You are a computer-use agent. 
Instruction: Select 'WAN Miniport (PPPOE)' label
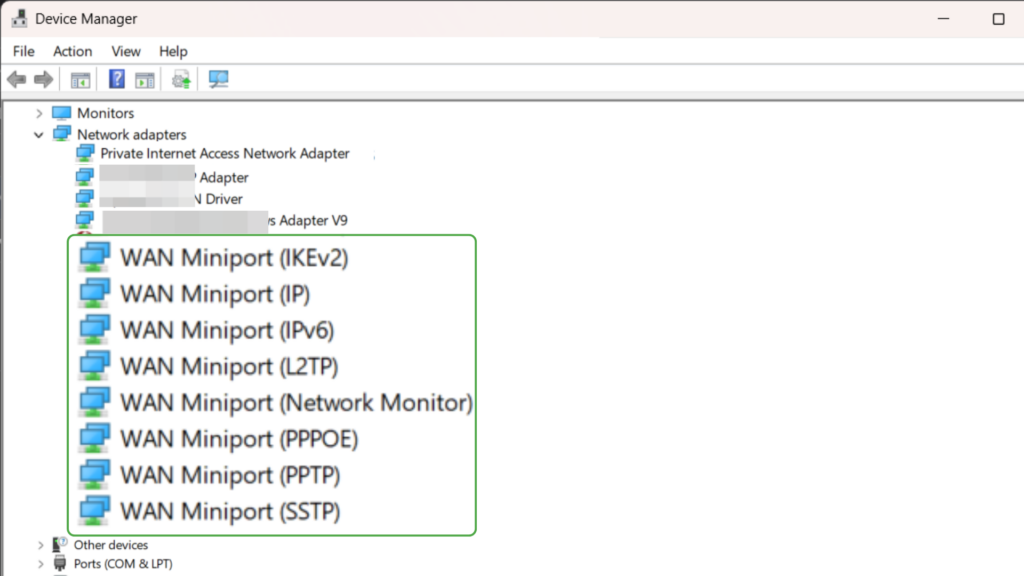click(x=239, y=439)
